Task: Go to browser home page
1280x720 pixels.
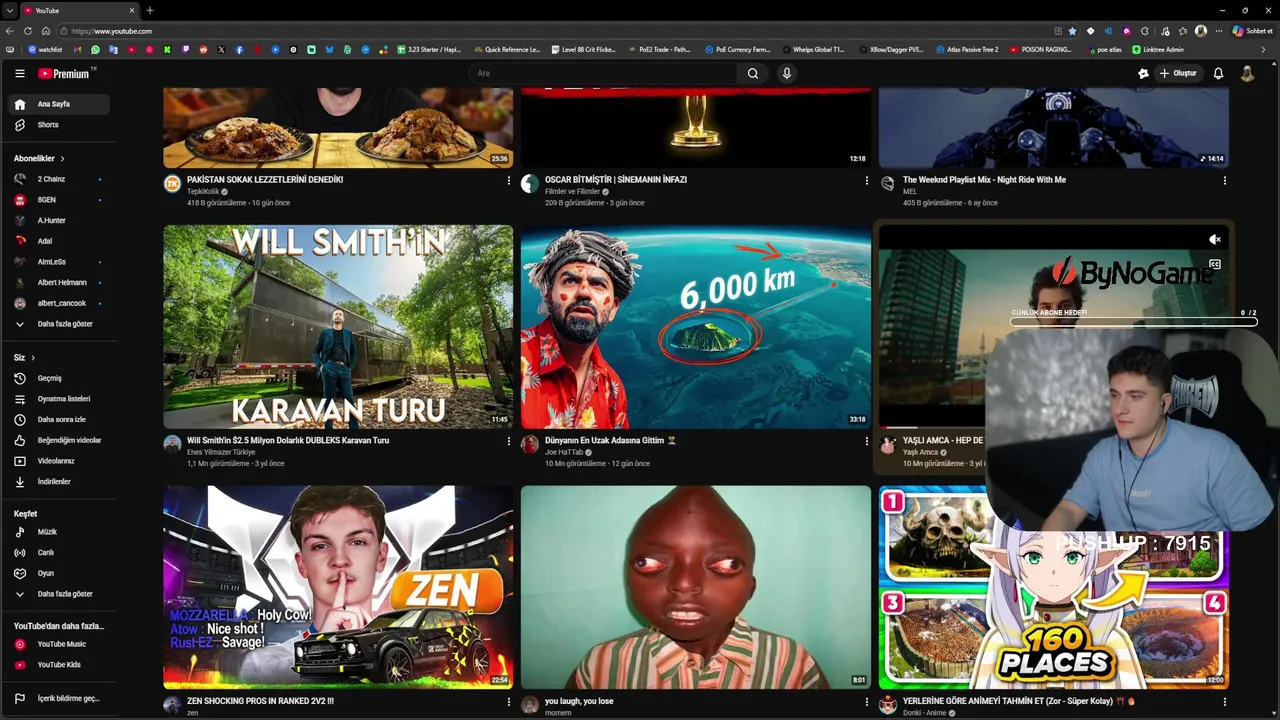Action: (x=45, y=31)
